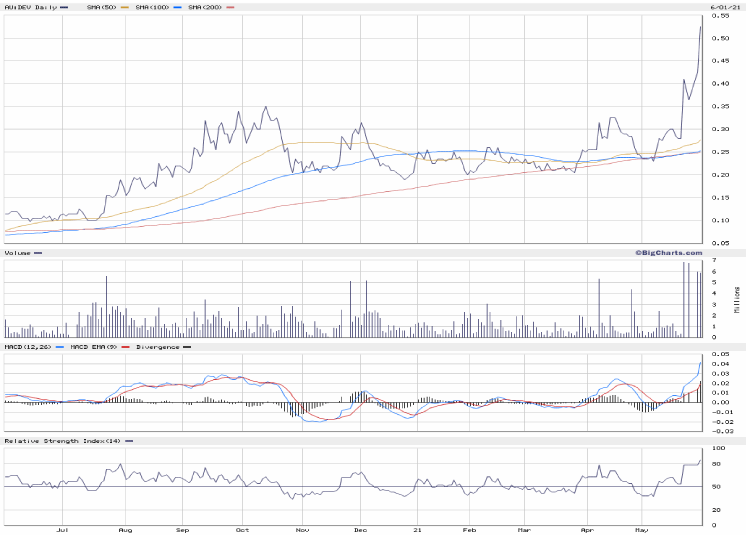The height and width of the screenshot is (536, 746).
Task: Click the 0.05 MACD axis label
Action: tap(718, 355)
